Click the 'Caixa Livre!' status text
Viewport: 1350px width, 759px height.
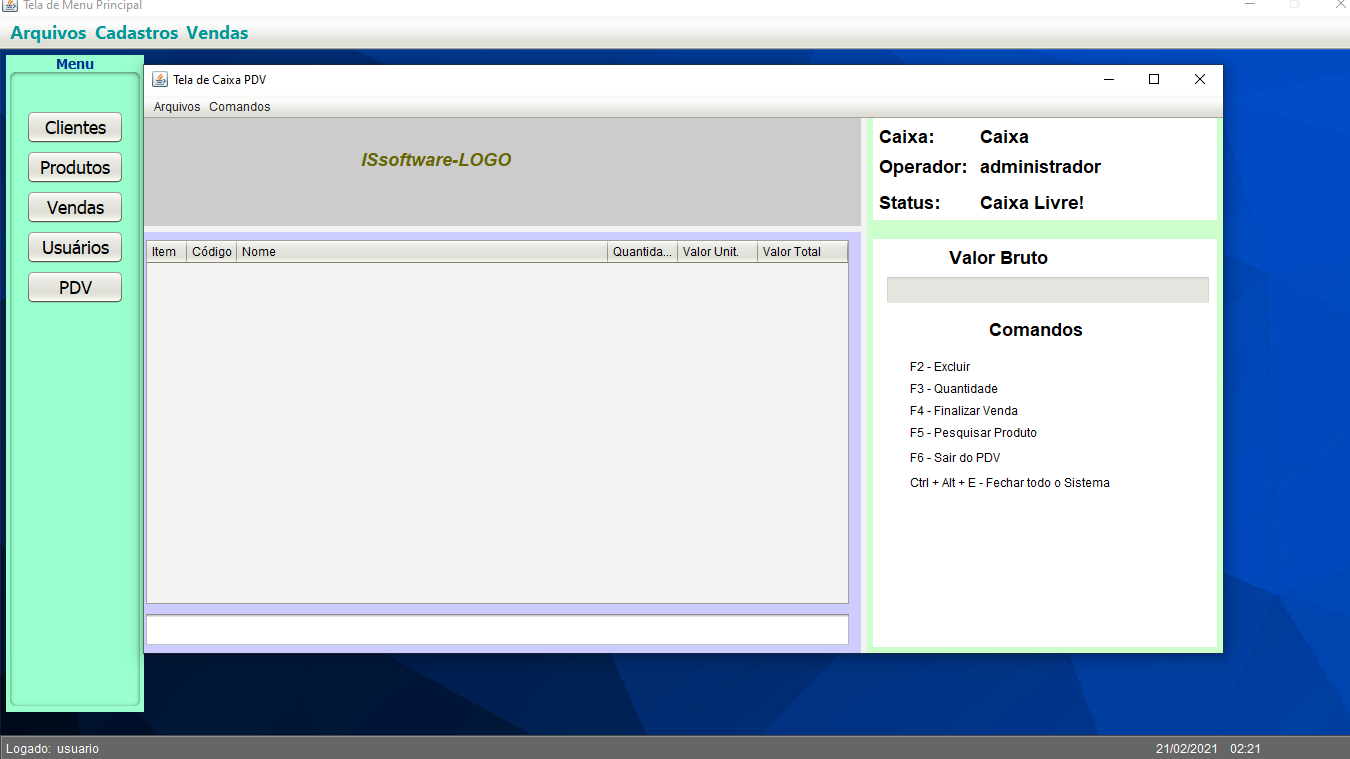(x=1032, y=203)
